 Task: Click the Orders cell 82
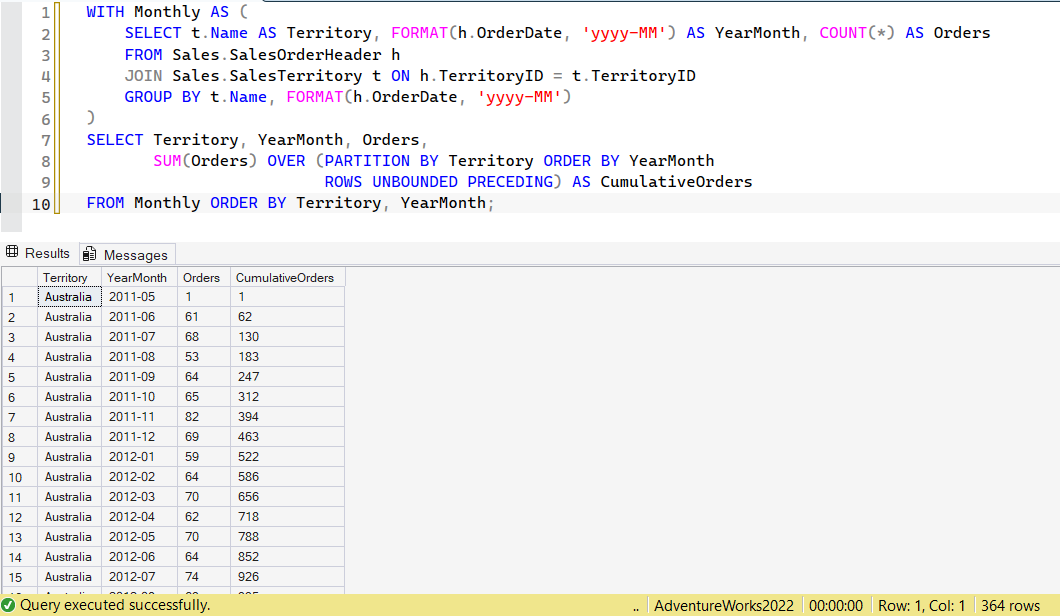[203, 417]
